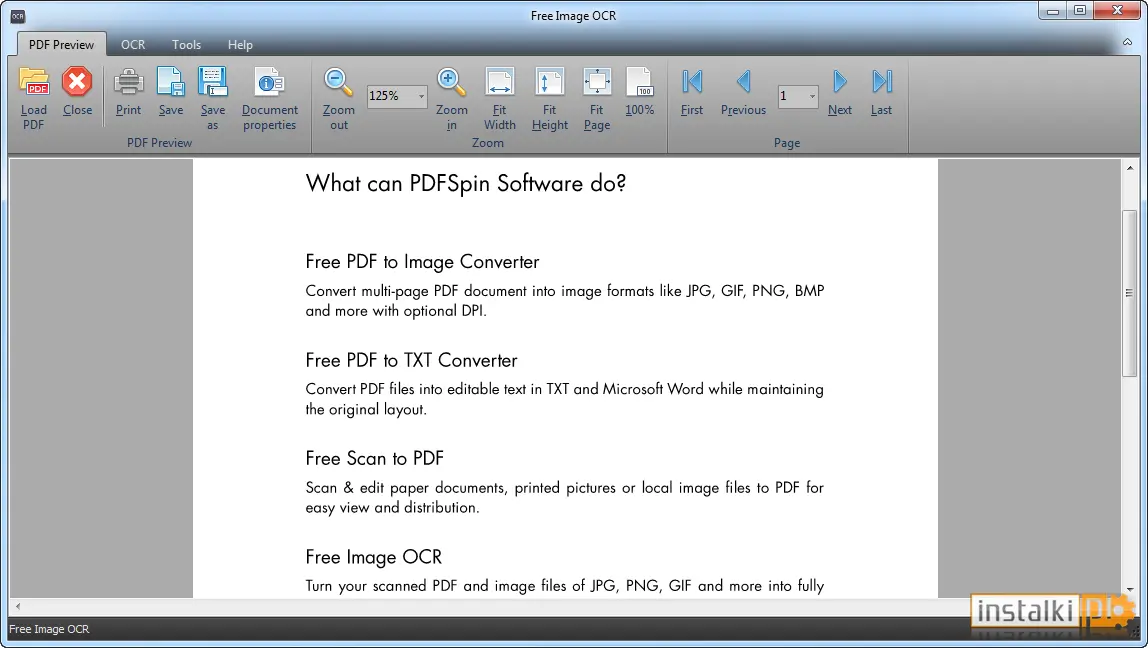1148x648 pixels.
Task: Click the scroll up arrow
Action: pos(1130,168)
